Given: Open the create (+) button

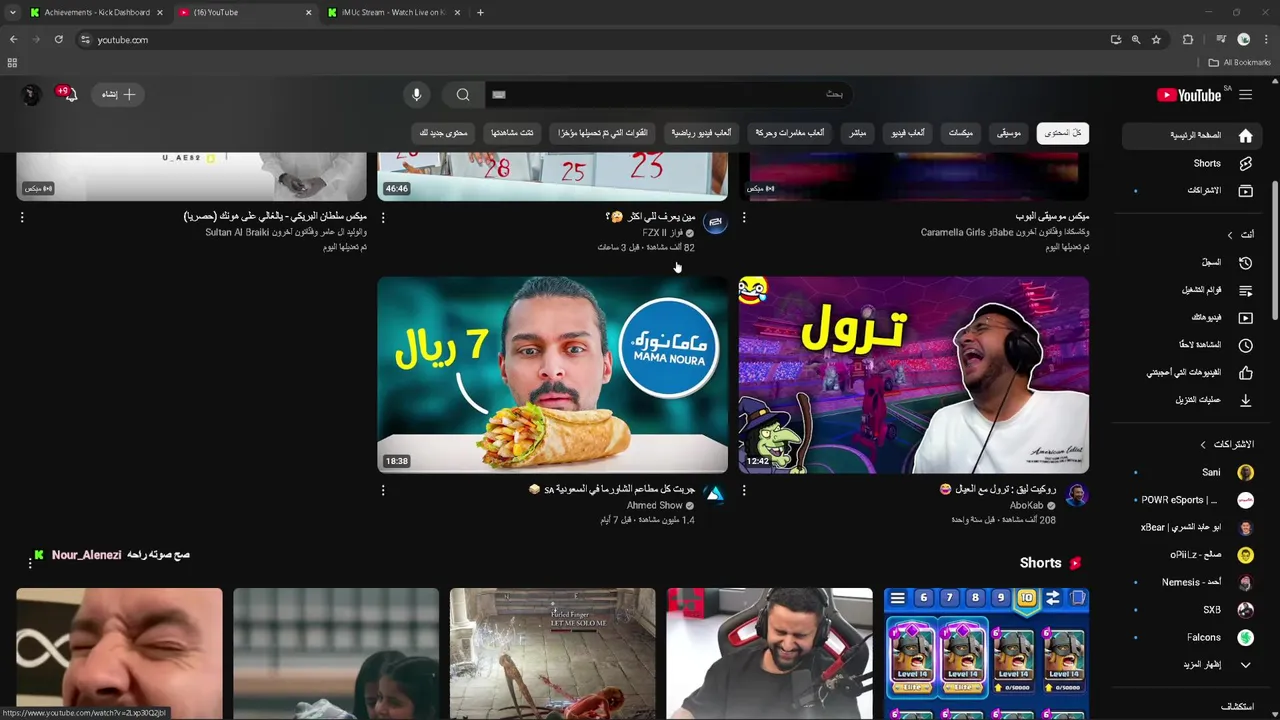Looking at the screenshot, I should click(118, 94).
